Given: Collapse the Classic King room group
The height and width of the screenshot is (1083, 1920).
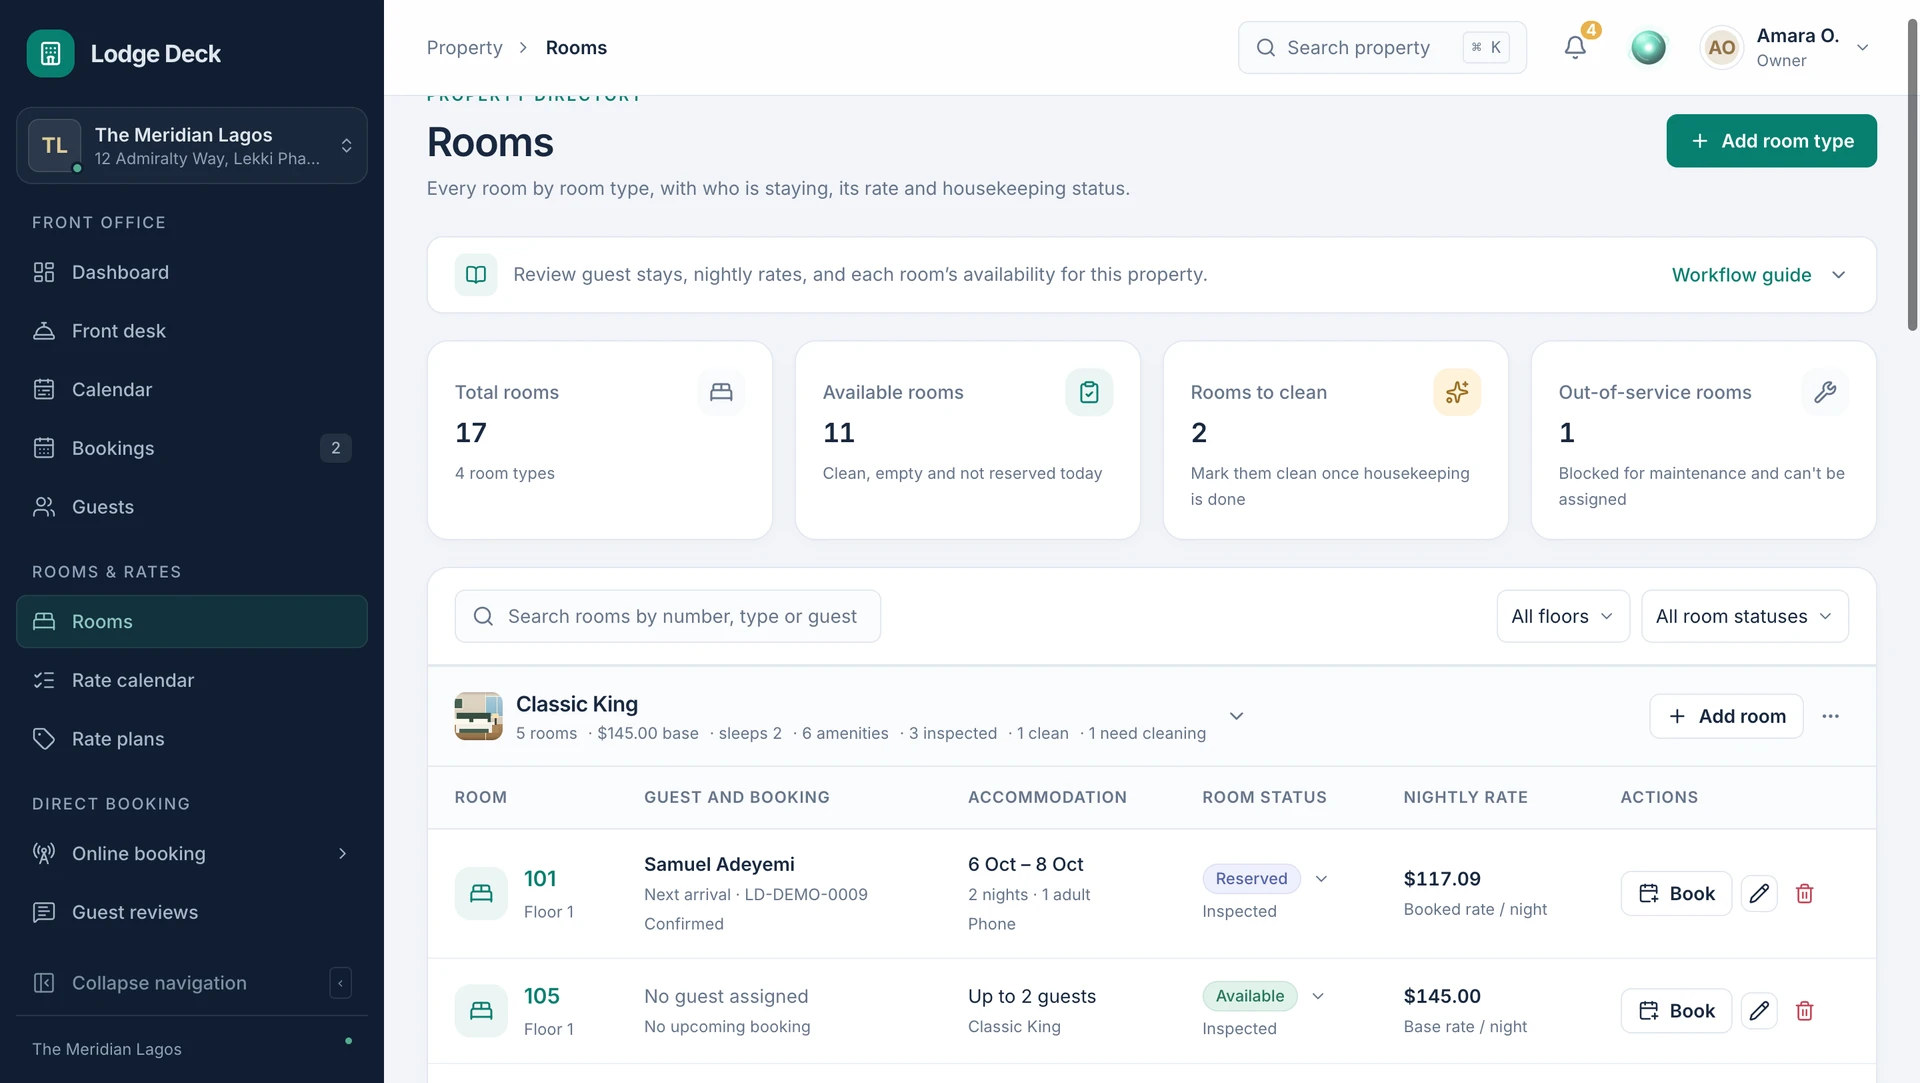Looking at the screenshot, I should point(1236,716).
